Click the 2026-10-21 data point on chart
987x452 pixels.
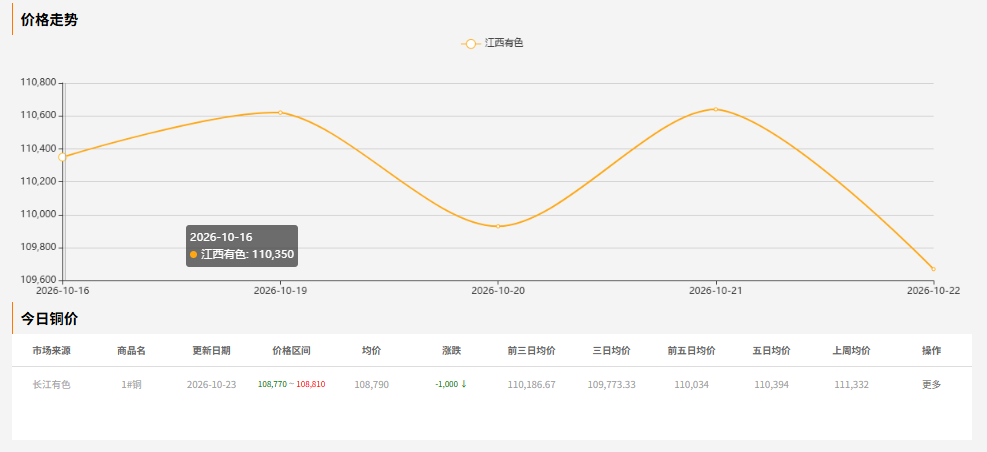[x=716, y=109]
